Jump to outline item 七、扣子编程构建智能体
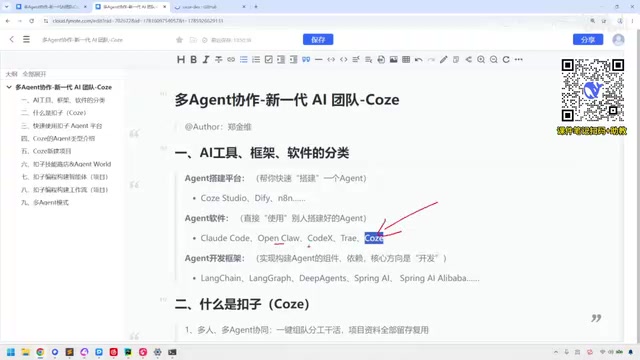This screenshot has width=640, height=360. tap(64, 177)
